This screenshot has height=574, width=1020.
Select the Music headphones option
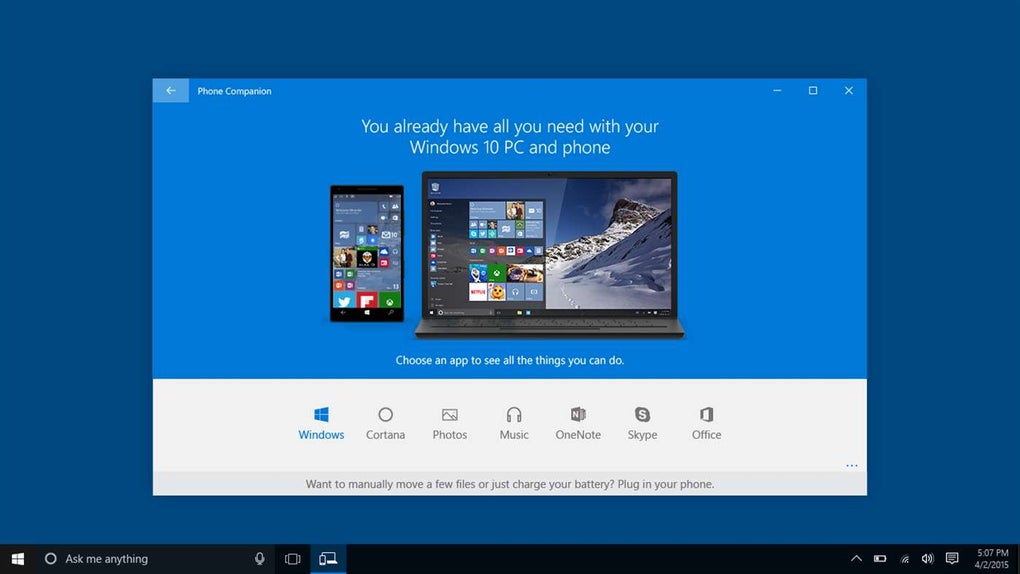pyautogui.click(x=514, y=423)
